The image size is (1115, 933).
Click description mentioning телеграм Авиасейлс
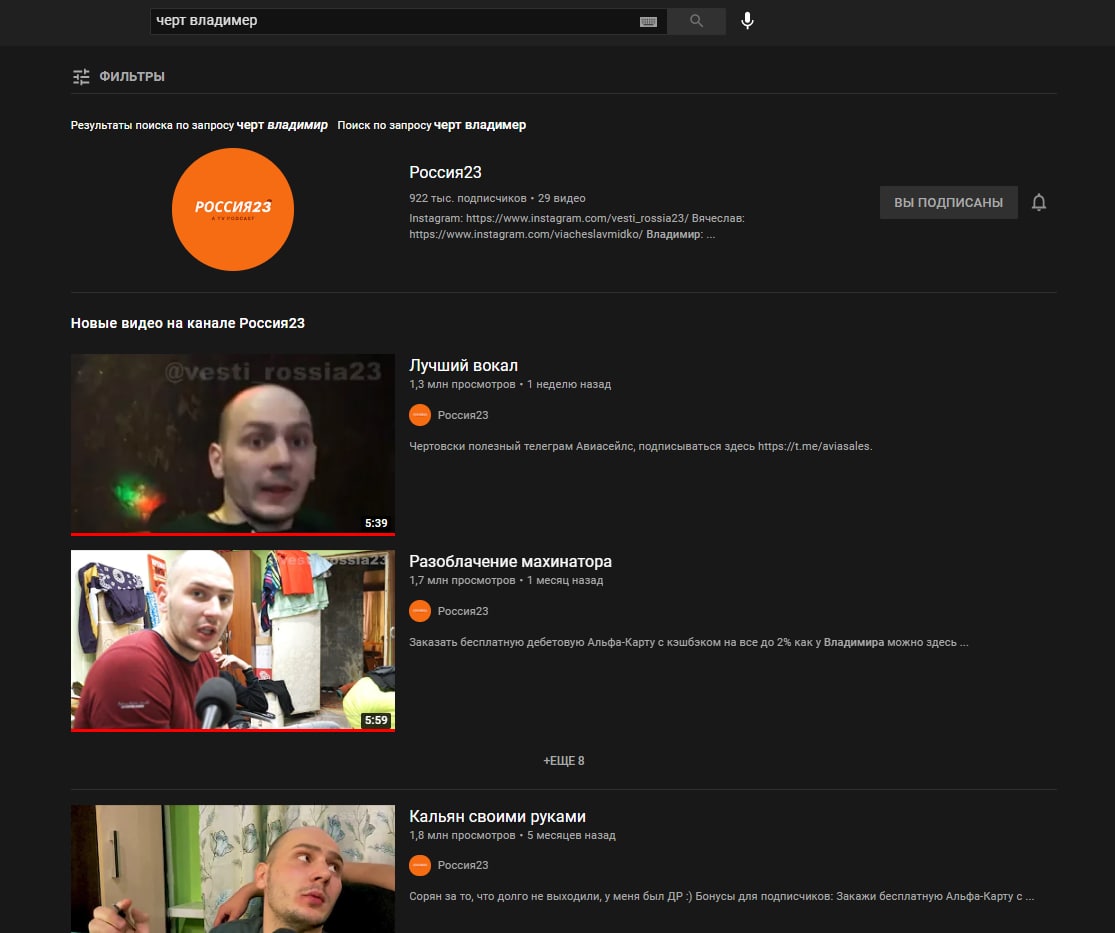(x=641, y=447)
